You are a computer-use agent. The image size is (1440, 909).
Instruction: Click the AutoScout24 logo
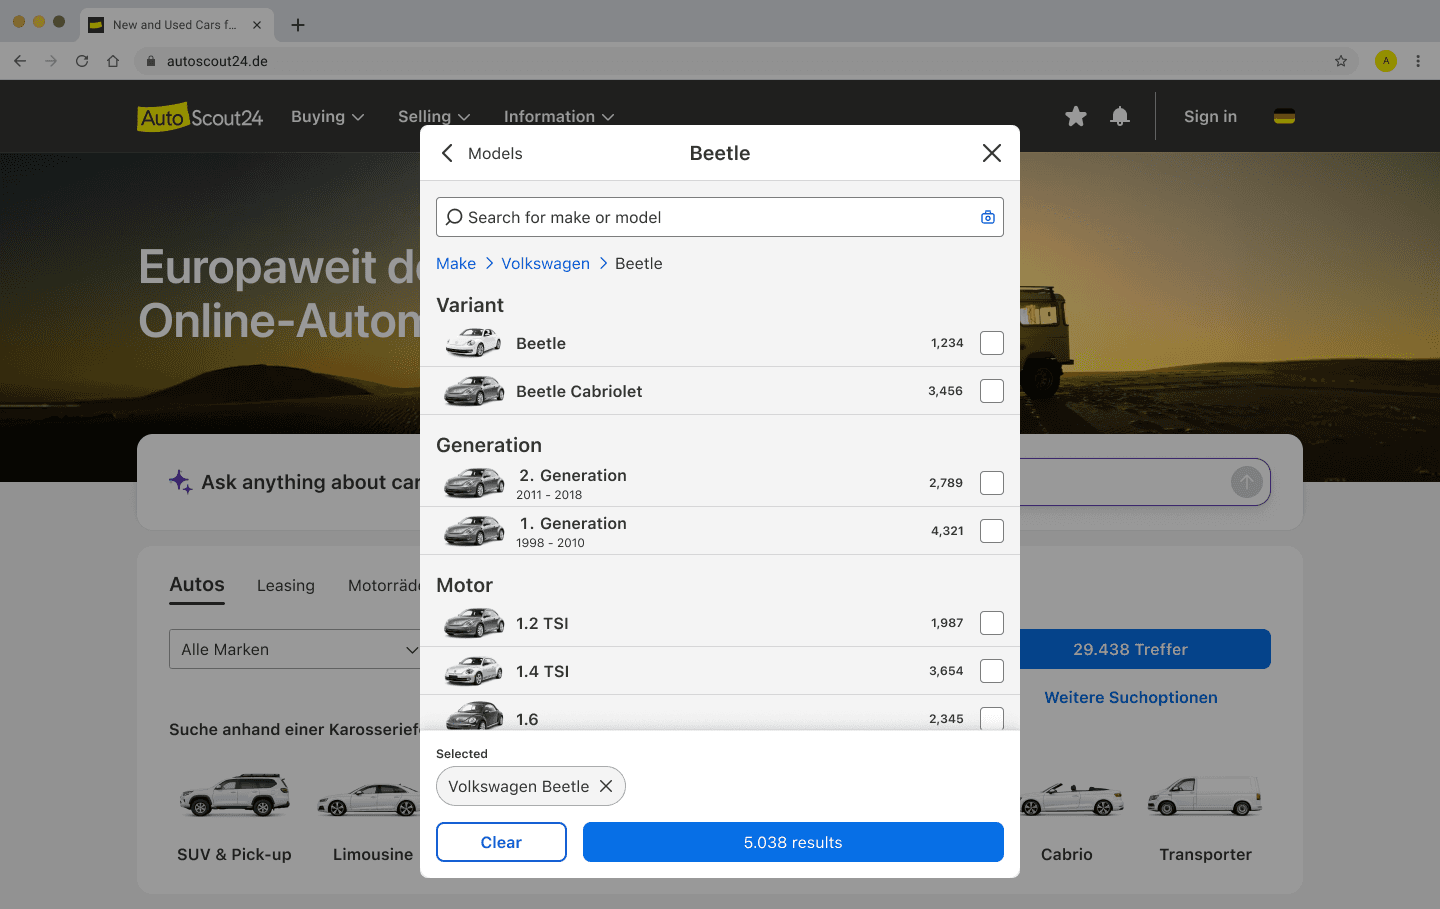[x=200, y=117]
